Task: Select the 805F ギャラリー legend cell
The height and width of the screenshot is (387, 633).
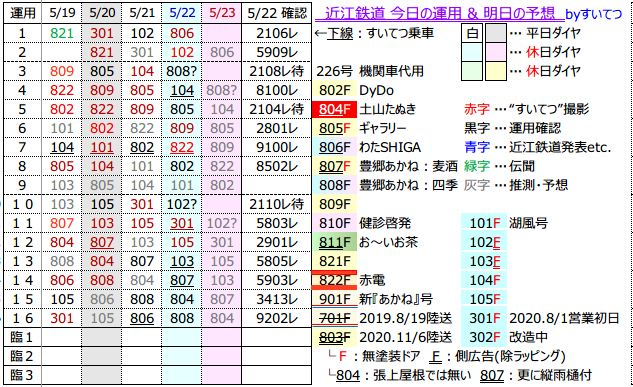Action: (334, 128)
